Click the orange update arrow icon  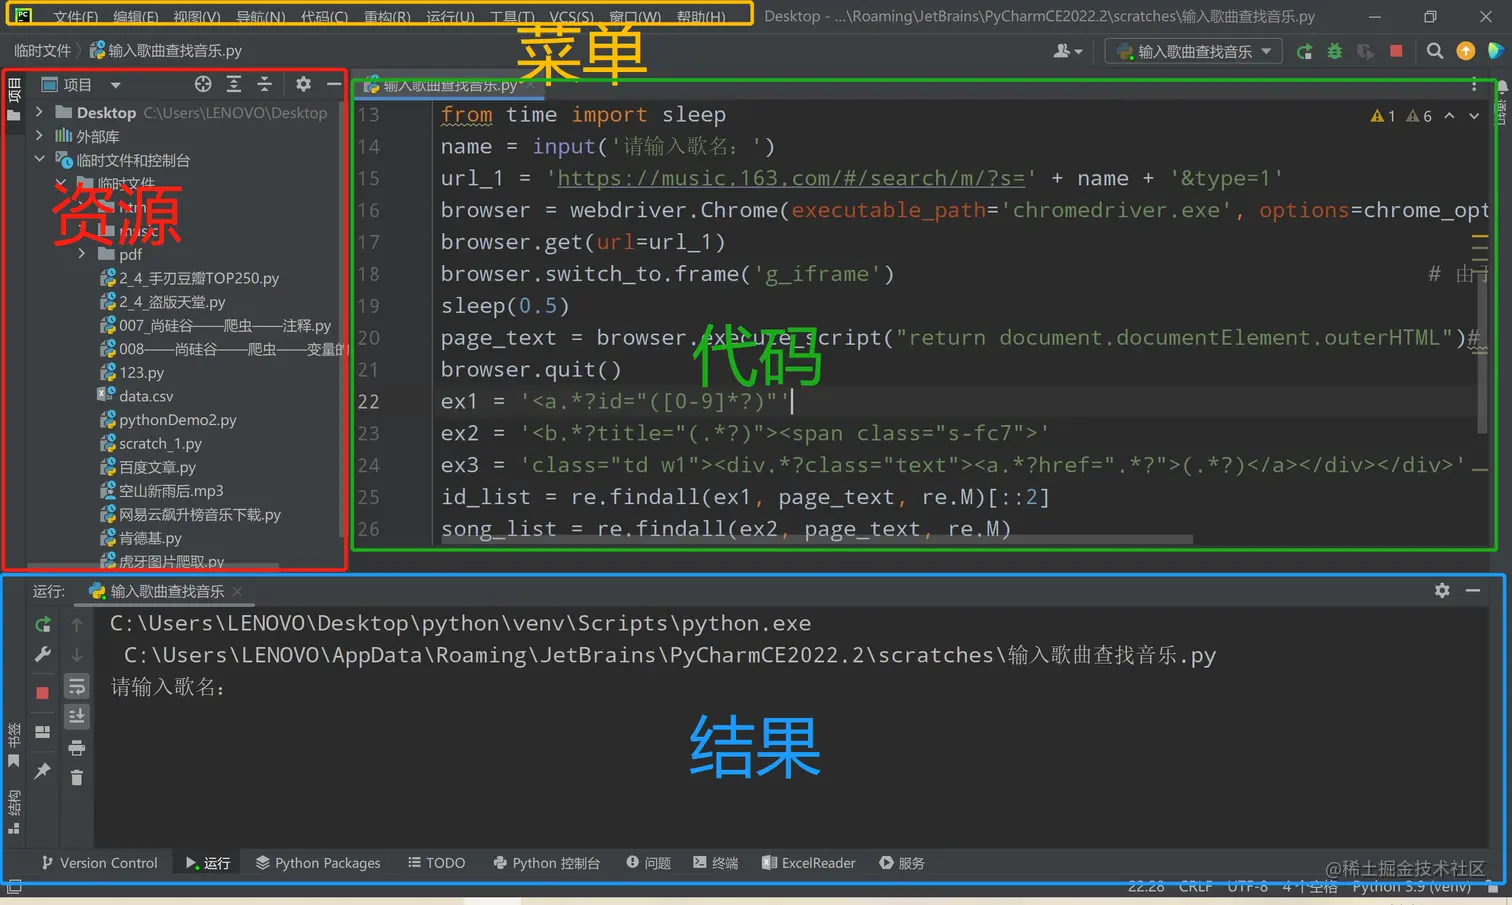[x=1466, y=51]
